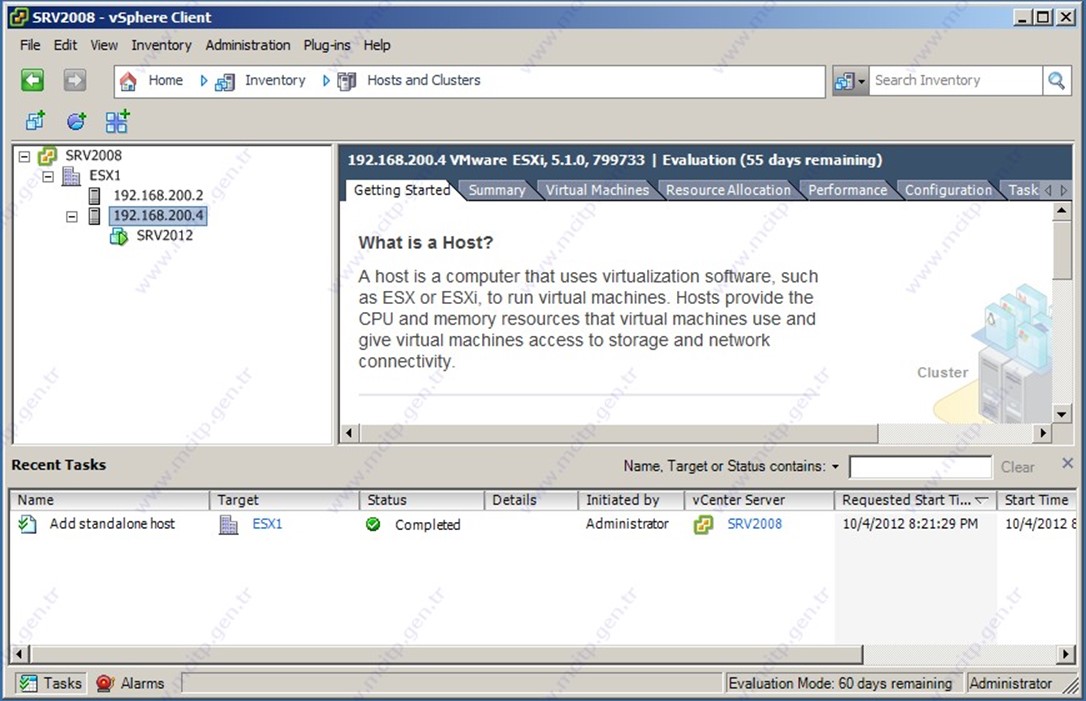The width and height of the screenshot is (1086, 701).
Task: Click the Hosts and Clusters icon
Action: [x=346, y=82]
